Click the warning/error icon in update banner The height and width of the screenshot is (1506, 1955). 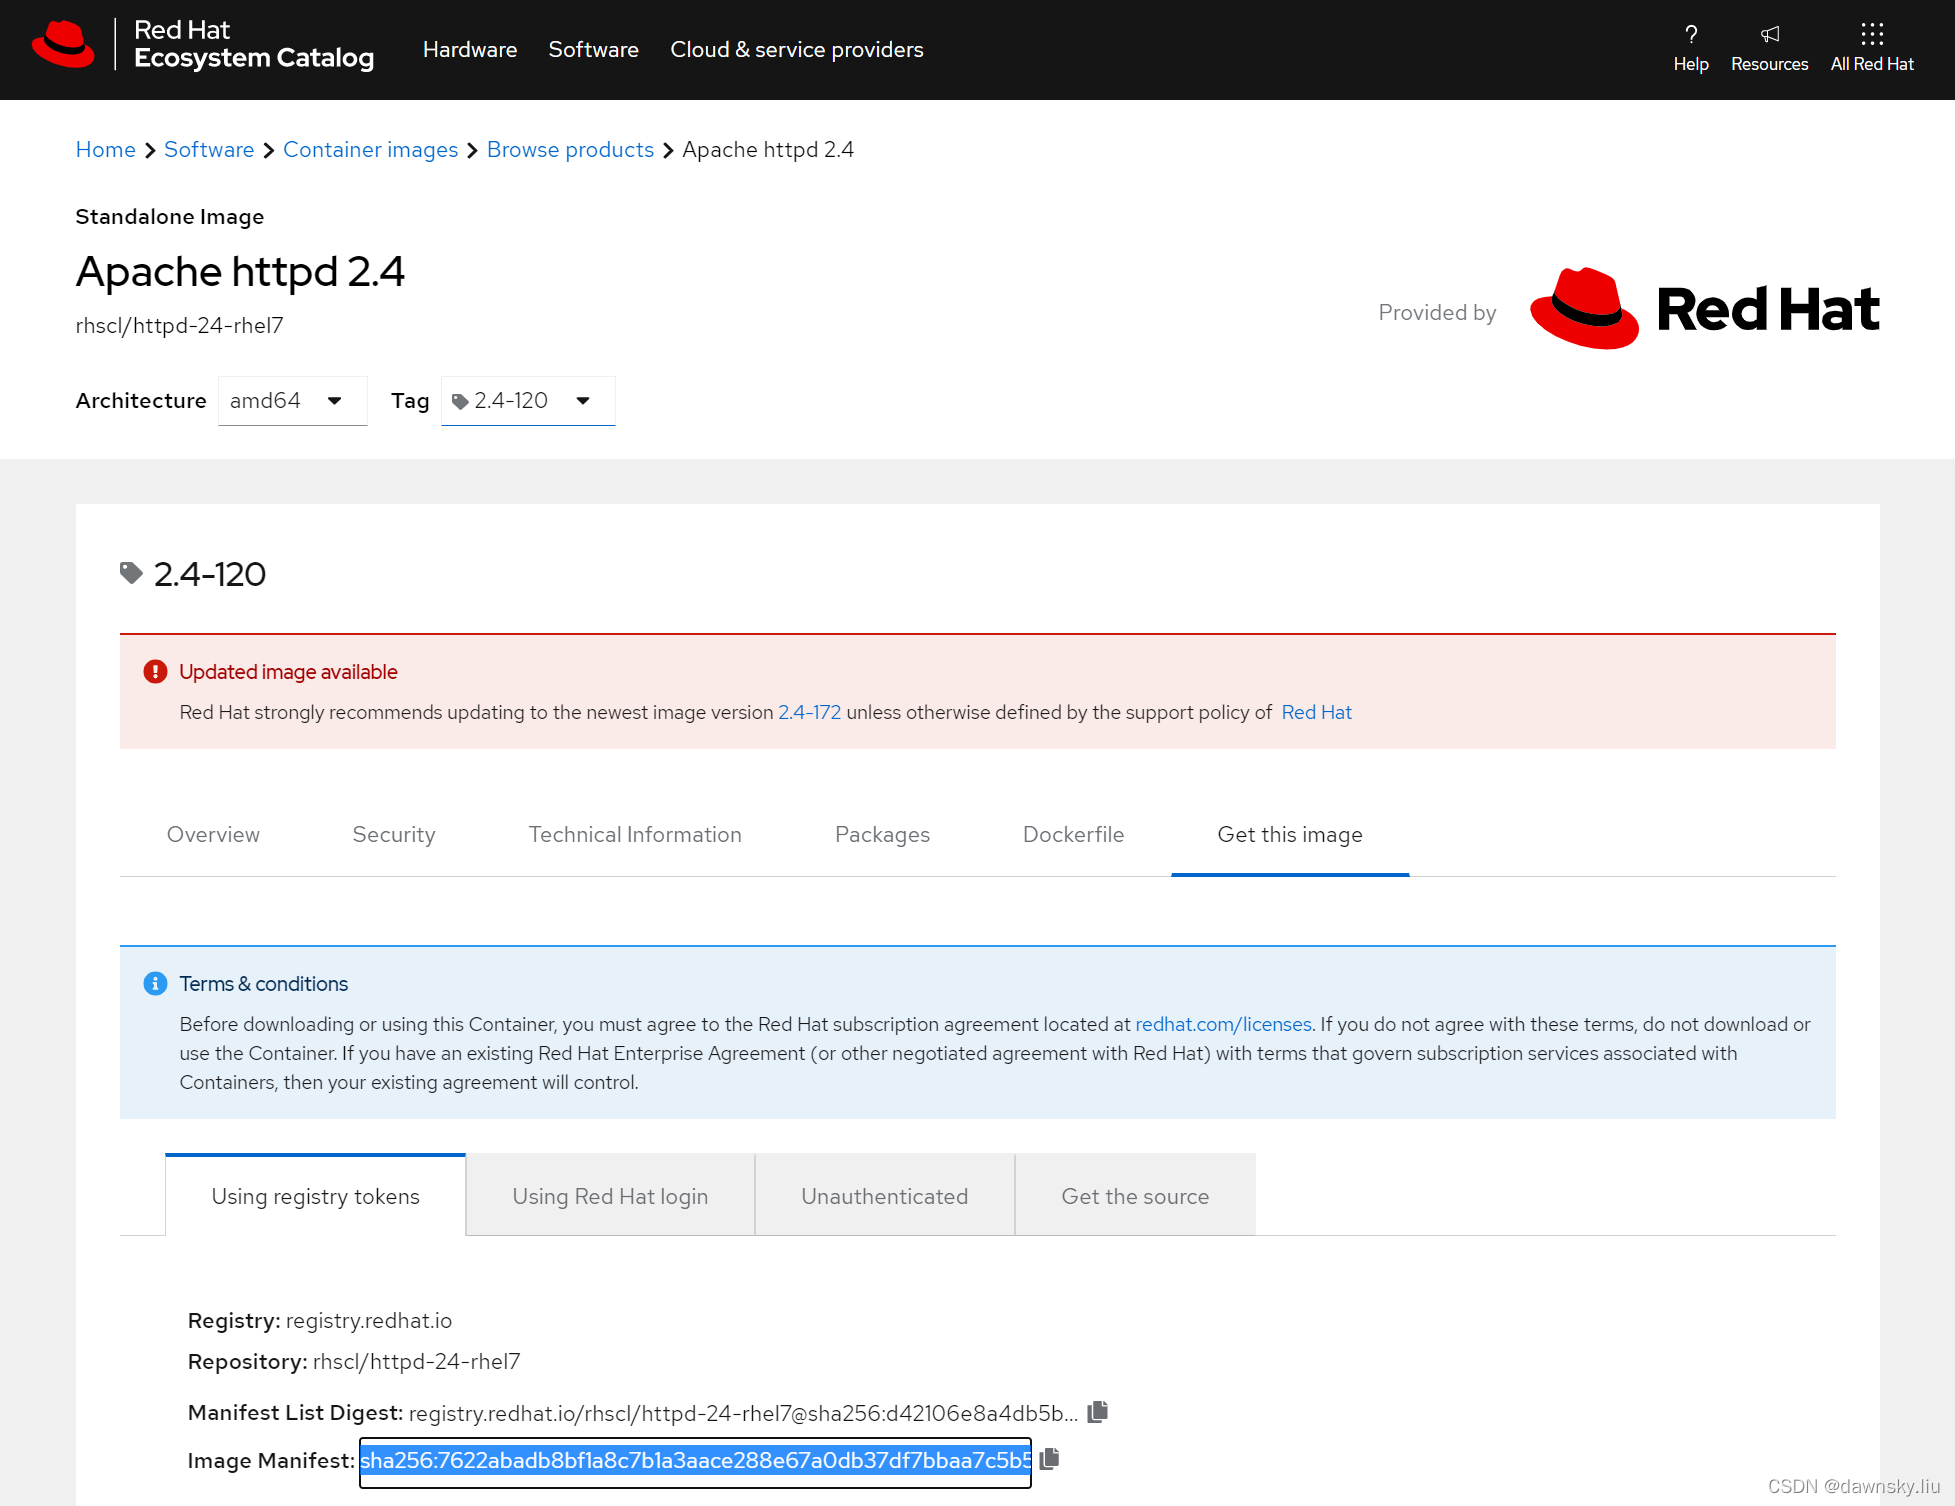pos(153,671)
